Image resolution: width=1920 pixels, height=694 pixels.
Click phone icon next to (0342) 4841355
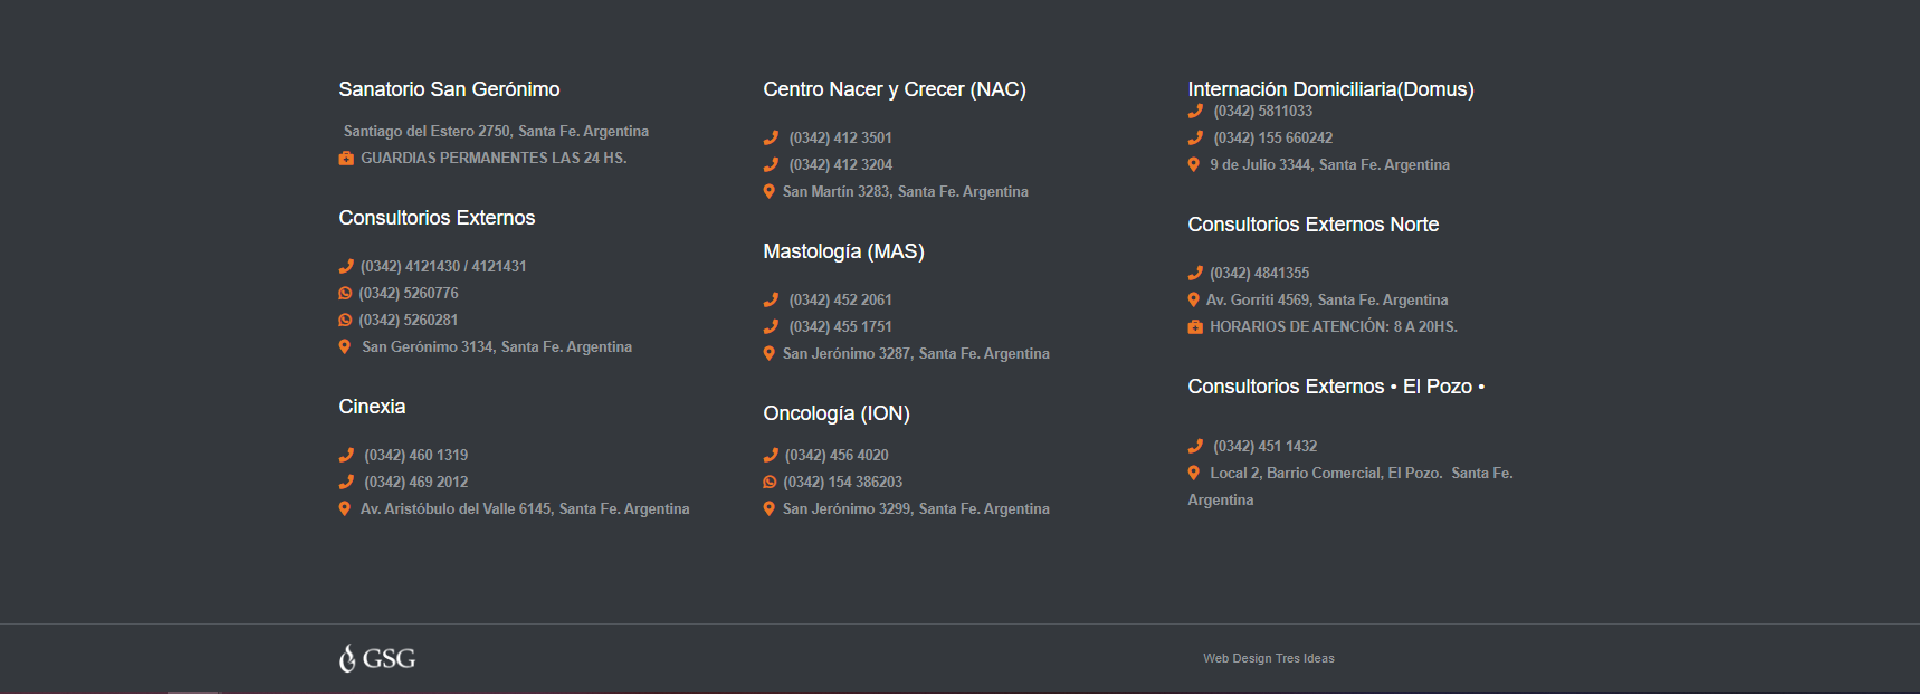click(1195, 273)
